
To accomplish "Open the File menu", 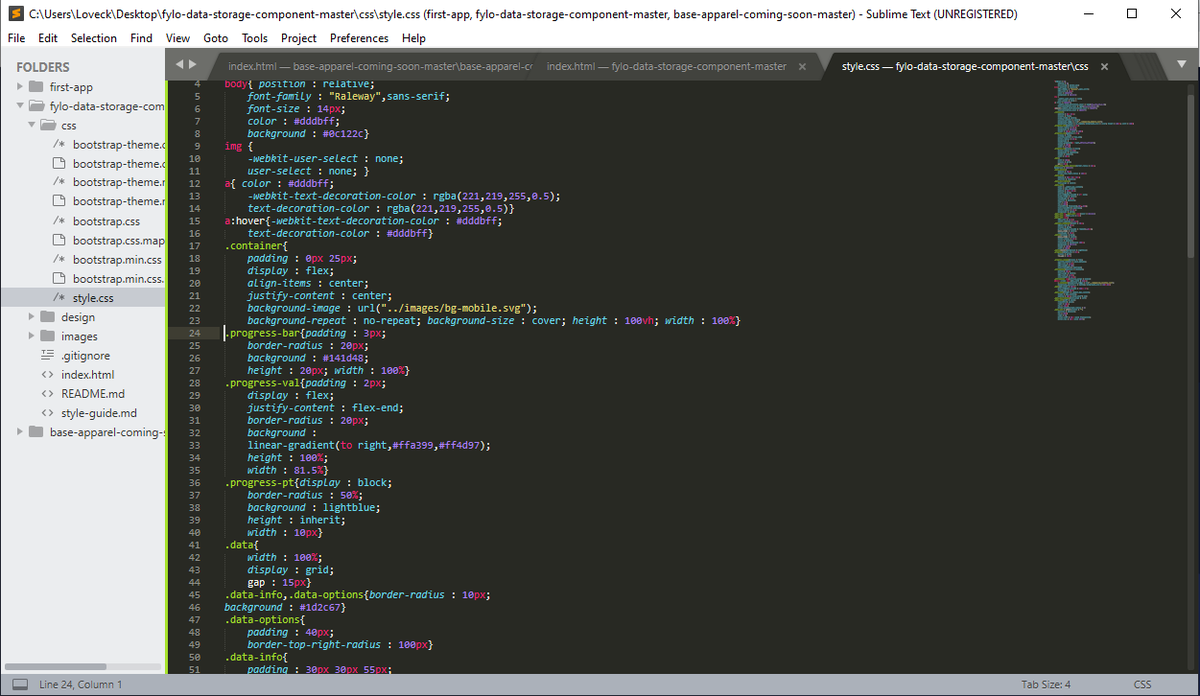I will [x=18, y=38].
